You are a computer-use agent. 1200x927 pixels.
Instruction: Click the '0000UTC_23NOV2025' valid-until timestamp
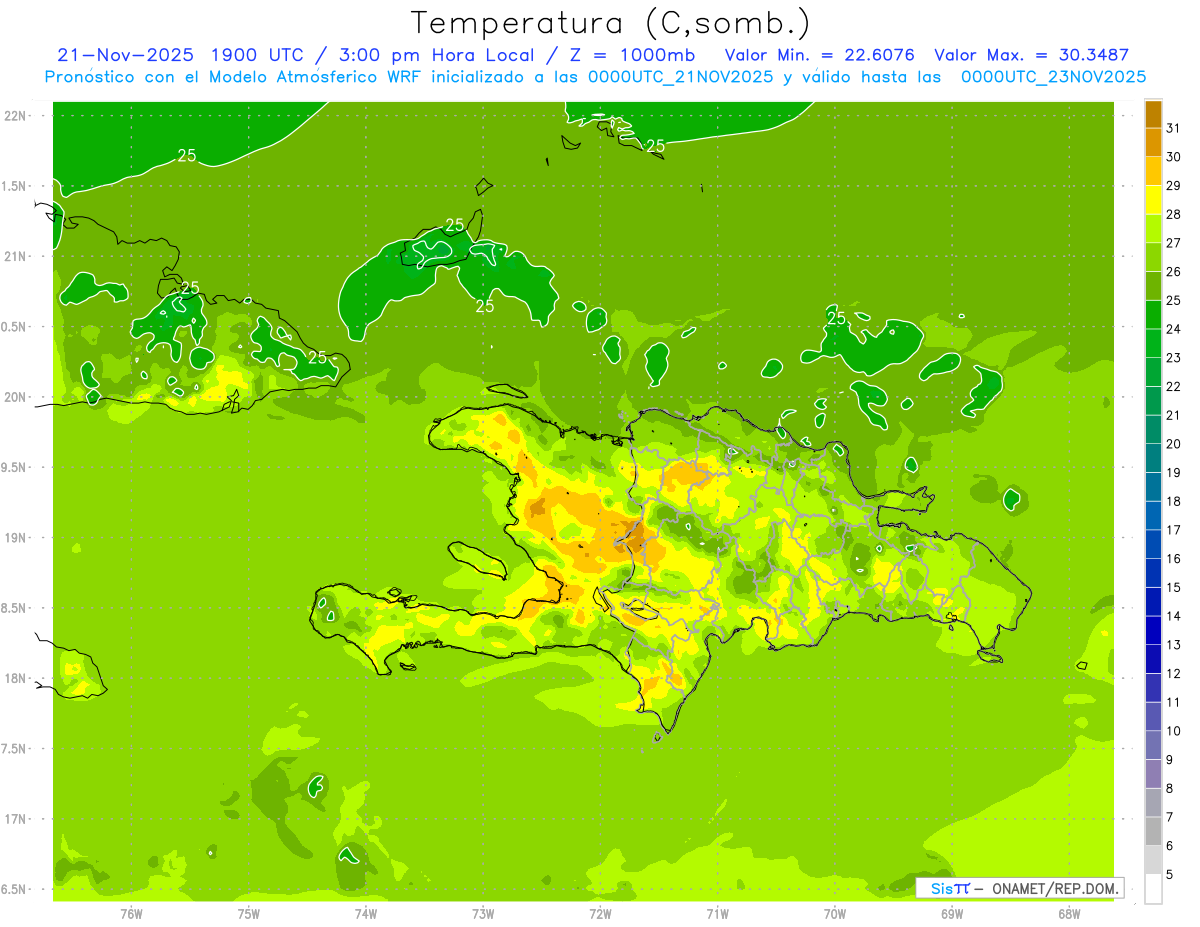click(1054, 77)
